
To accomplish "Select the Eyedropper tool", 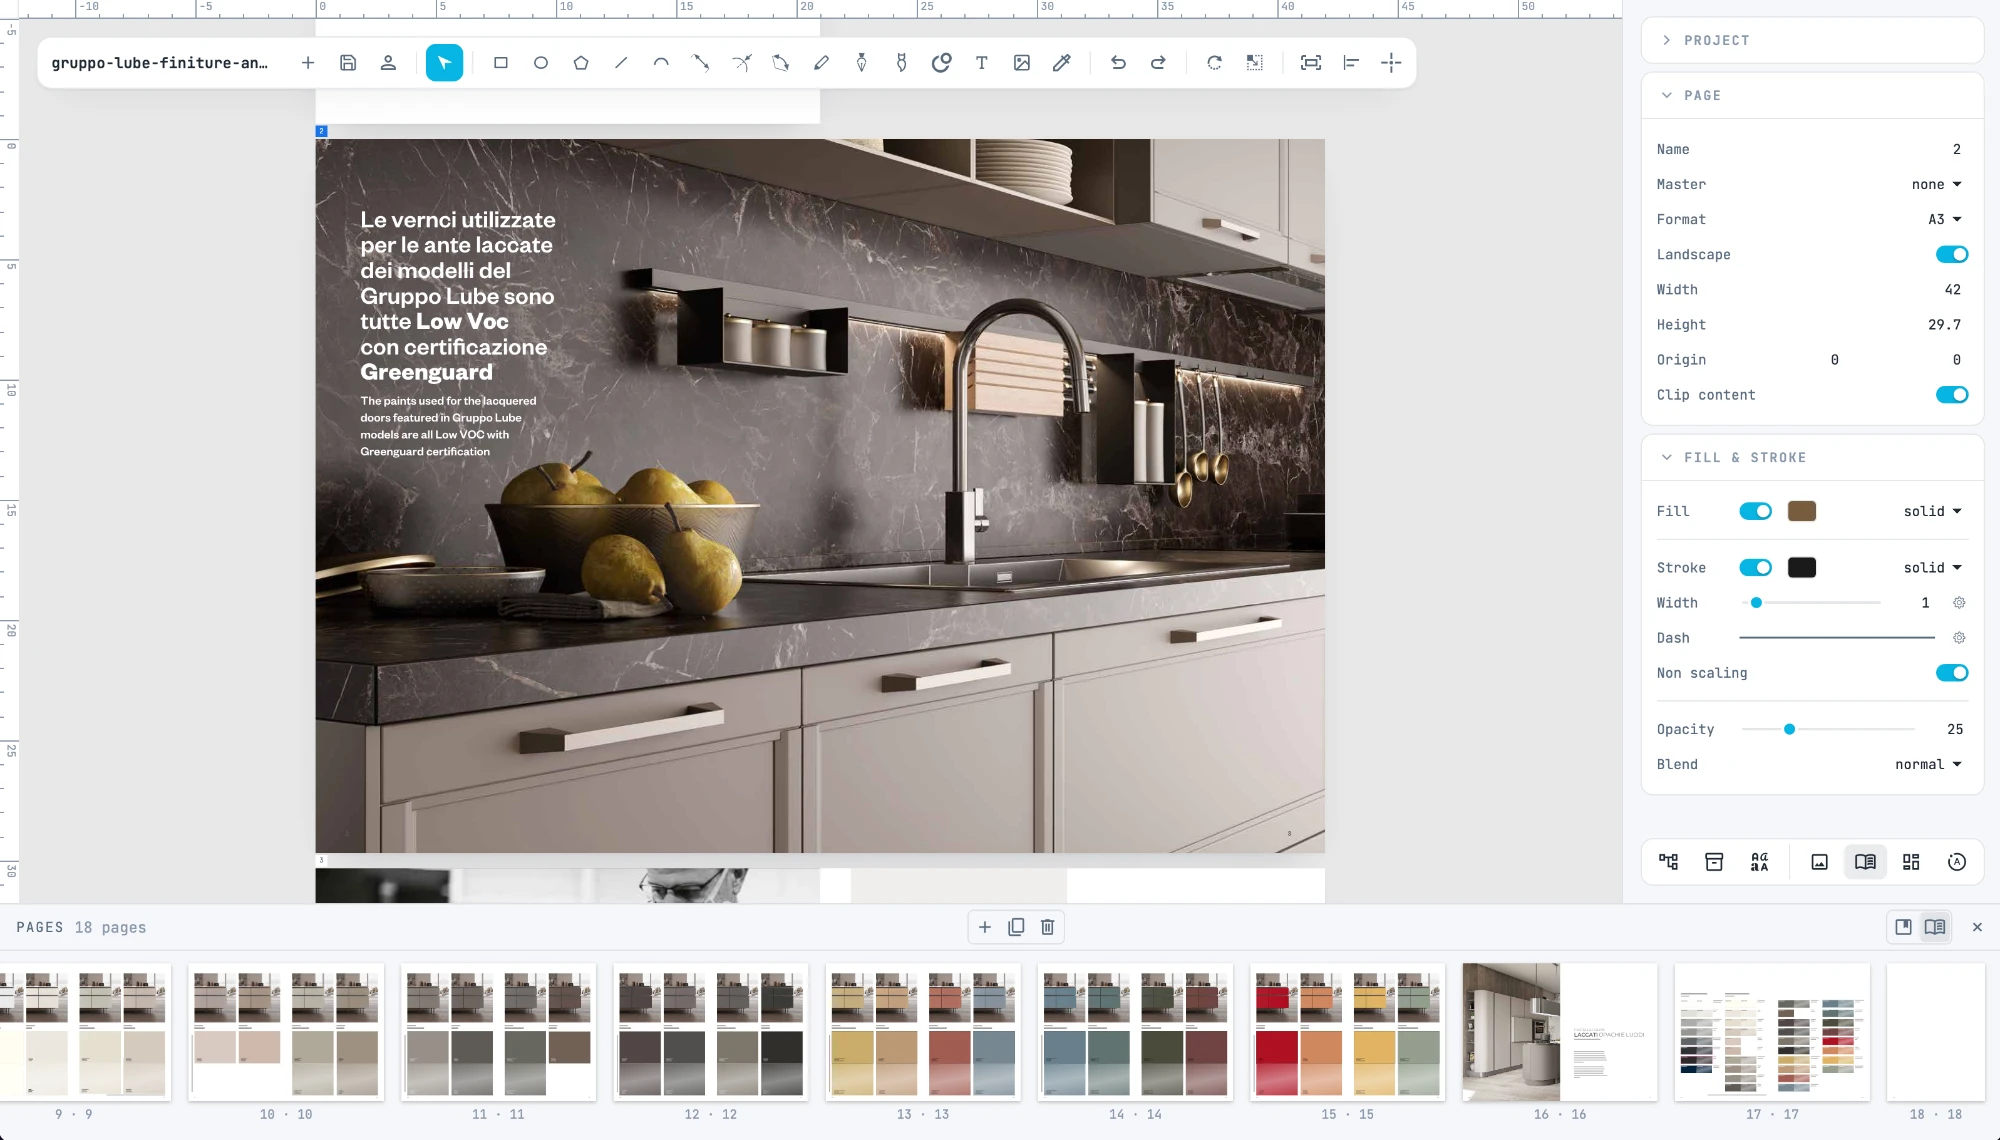I will [1062, 63].
